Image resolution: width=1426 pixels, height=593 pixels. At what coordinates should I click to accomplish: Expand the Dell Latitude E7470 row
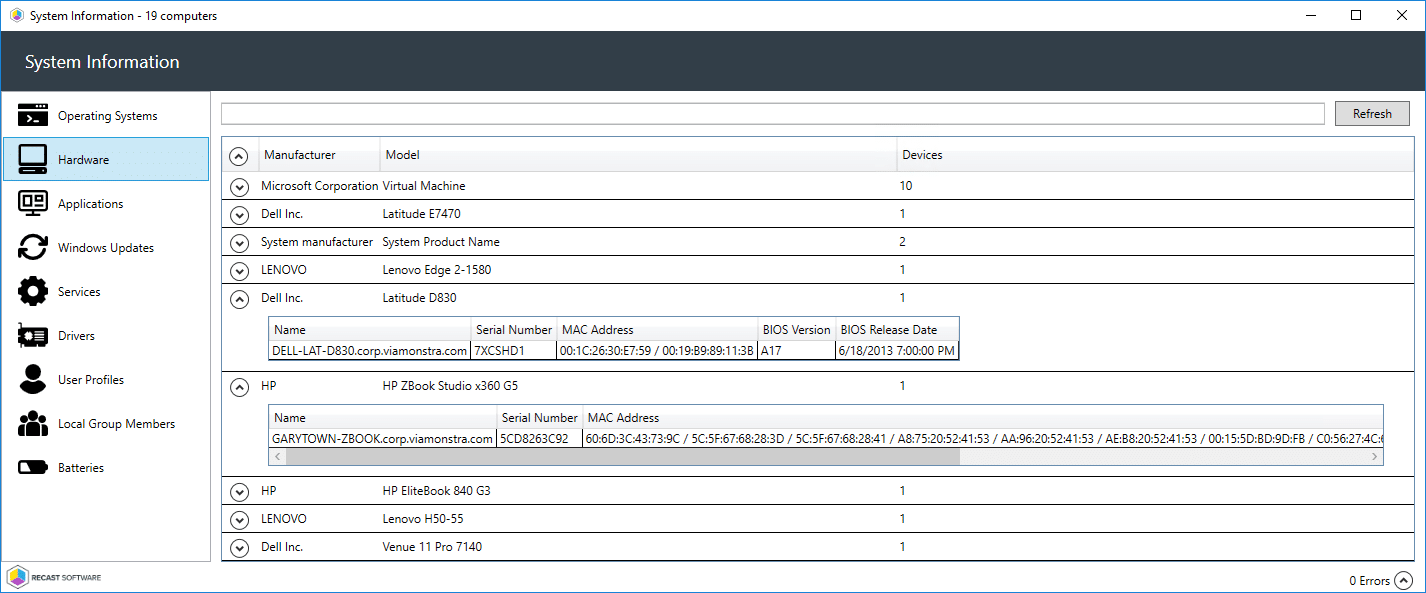coord(239,214)
